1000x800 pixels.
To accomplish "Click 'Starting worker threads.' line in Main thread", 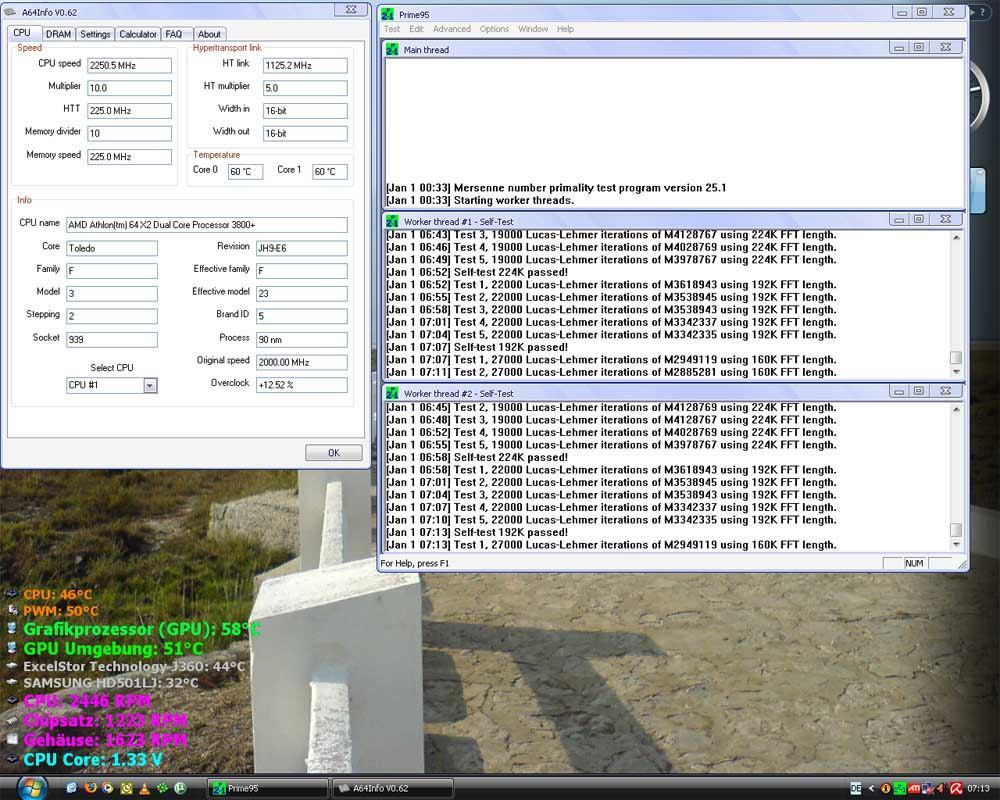I will tap(480, 200).
